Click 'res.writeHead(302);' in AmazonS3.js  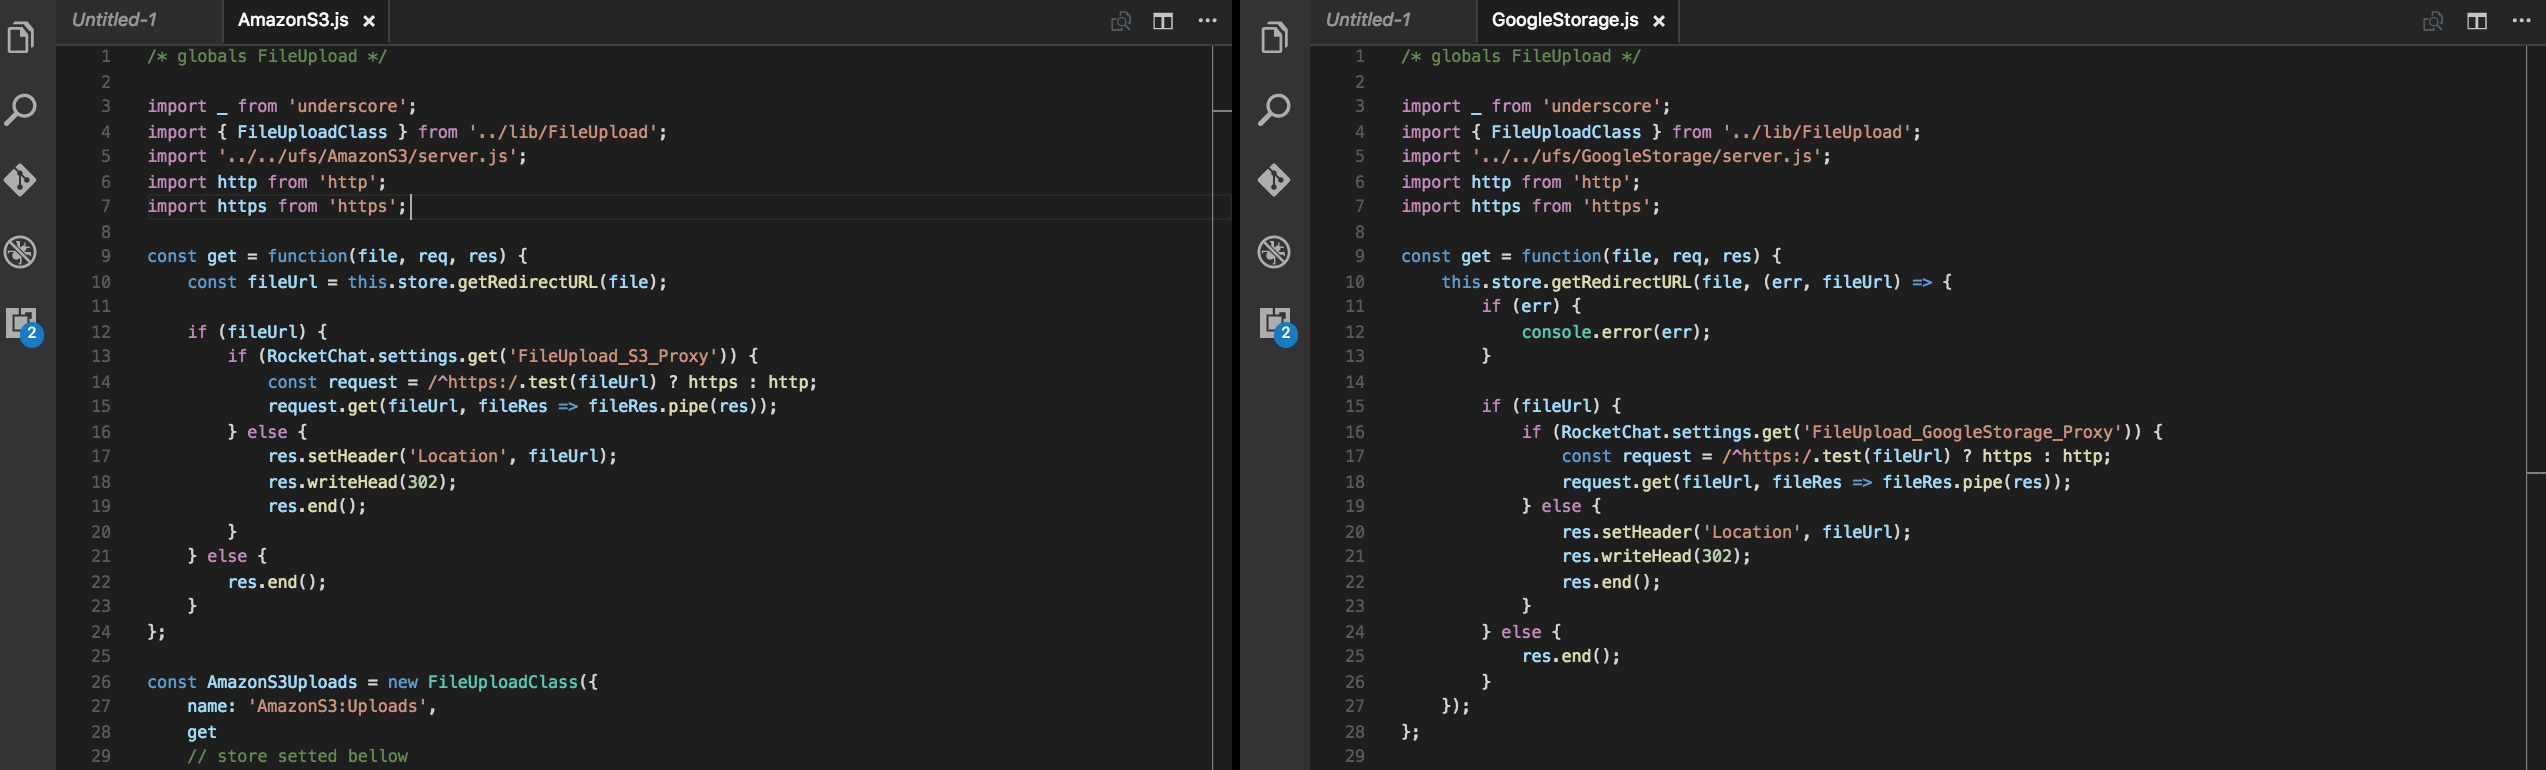click(x=362, y=482)
